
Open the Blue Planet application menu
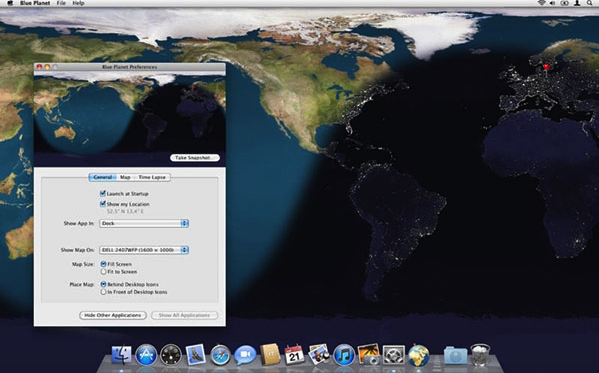point(35,3)
